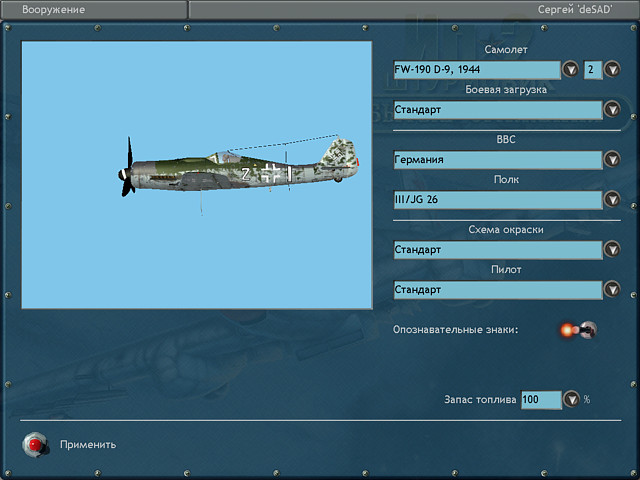640x480 pixels.
Task: Click the III/JG 26 regiment field
Action: (x=498, y=200)
